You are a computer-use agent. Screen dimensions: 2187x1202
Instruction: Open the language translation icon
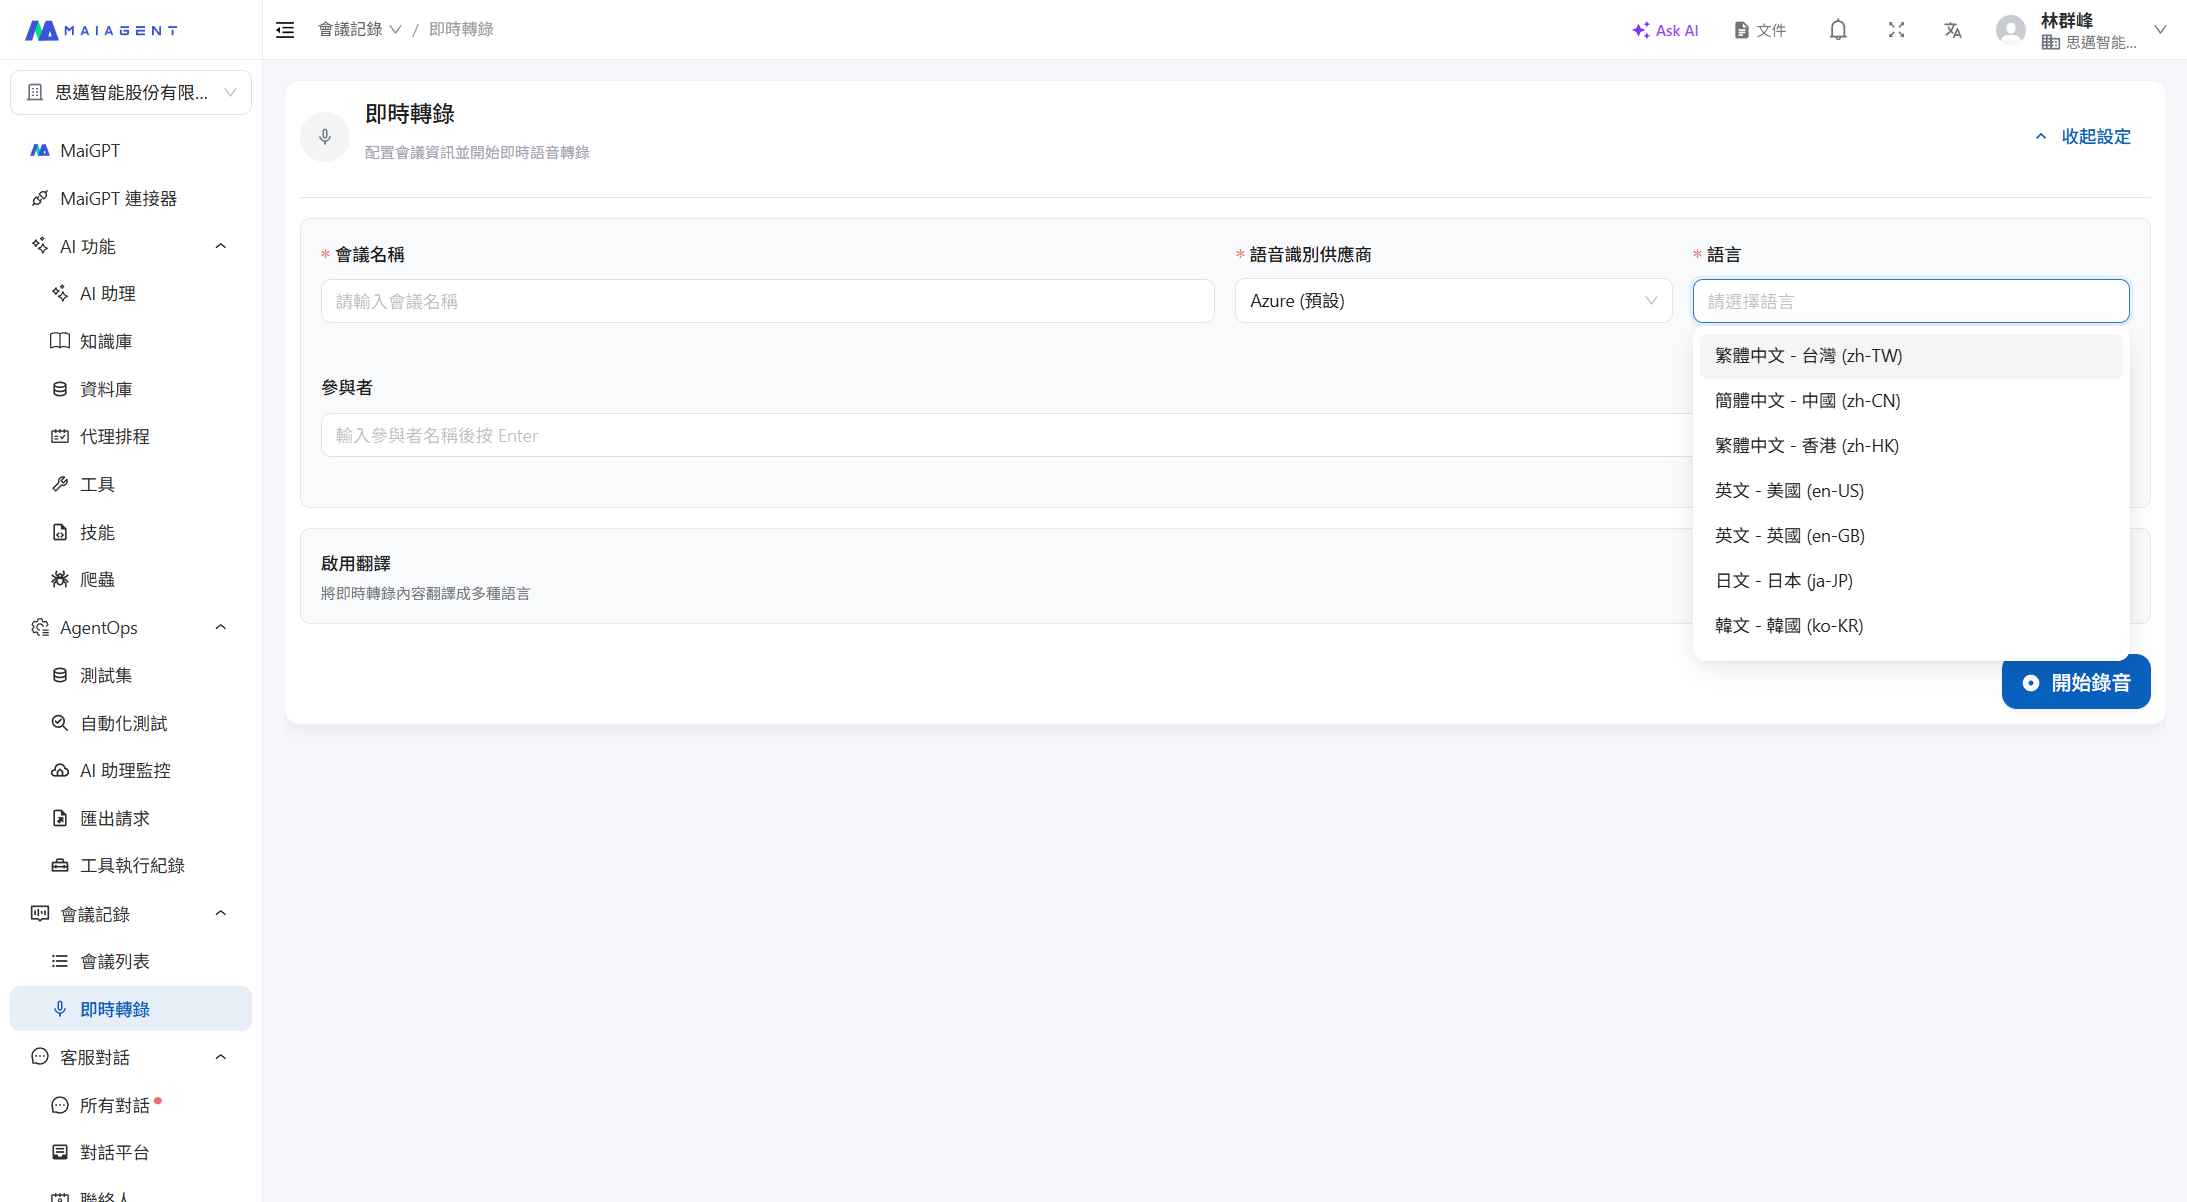[1952, 30]
